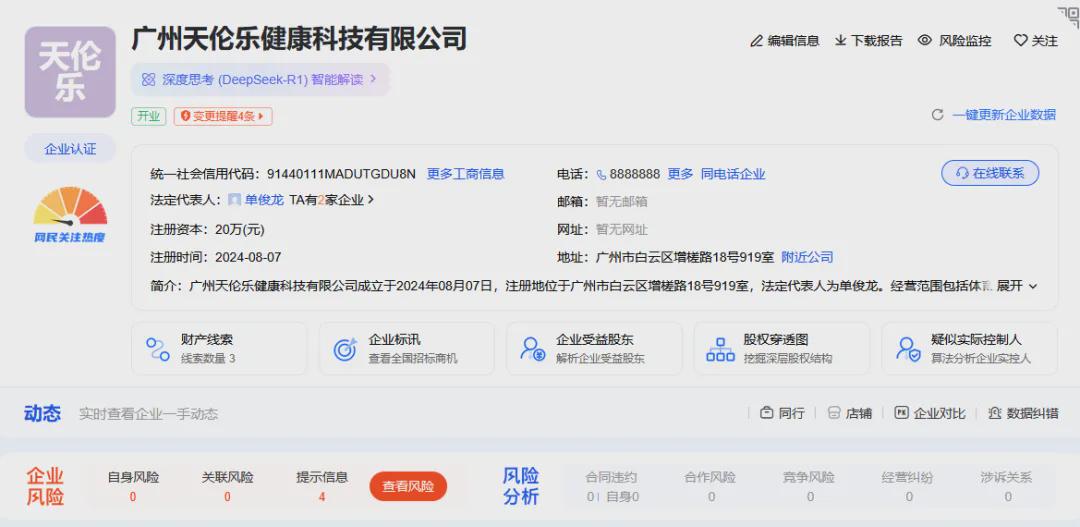Open 变更提醒4条 alert dropdown
This screenshot has height=527, width=1080.
(223, 116)
